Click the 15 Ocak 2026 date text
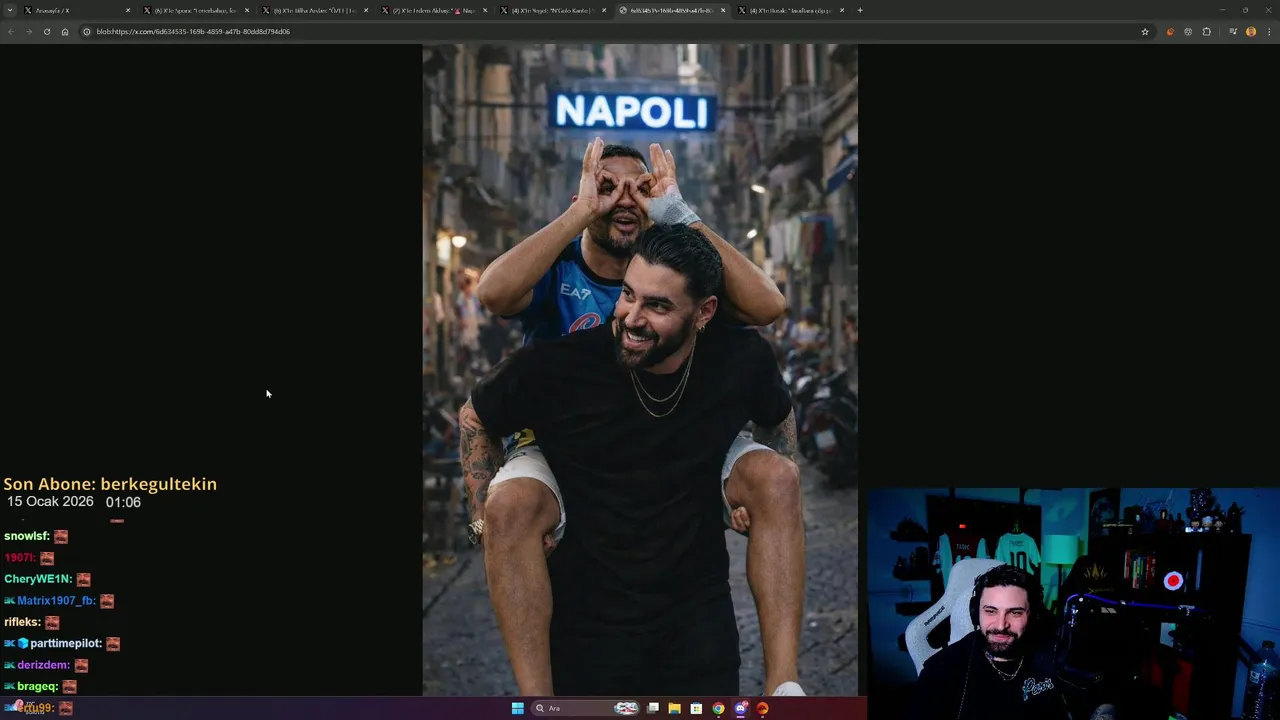The width and height of the screenshot is (1280, 720). (50, 502)
